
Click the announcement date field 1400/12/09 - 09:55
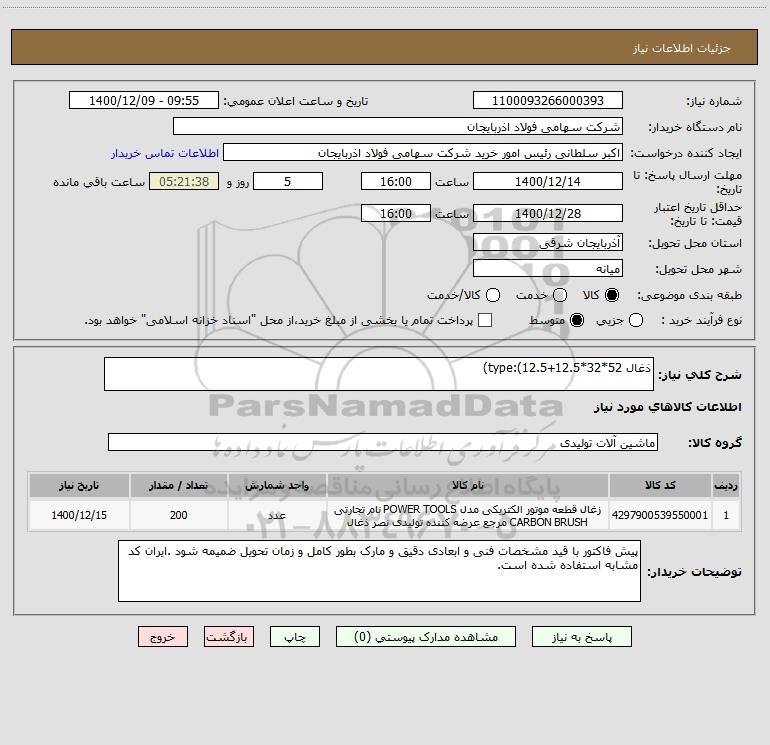click(x=144, y=101)
